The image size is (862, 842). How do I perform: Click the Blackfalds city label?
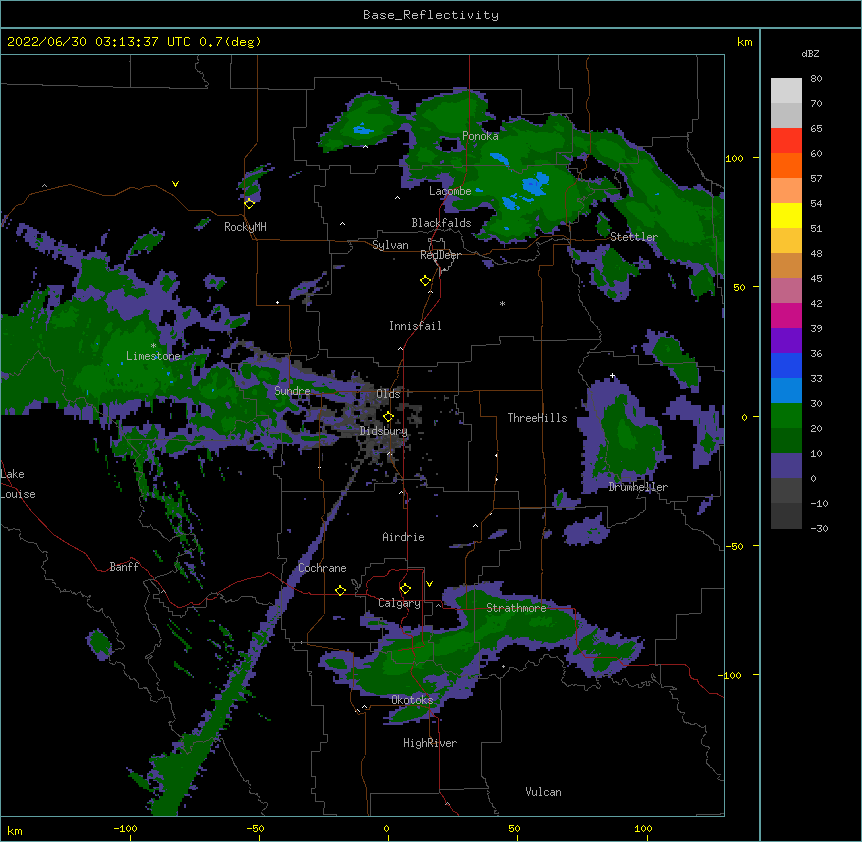pyautogui.click(x=441, y=223)
